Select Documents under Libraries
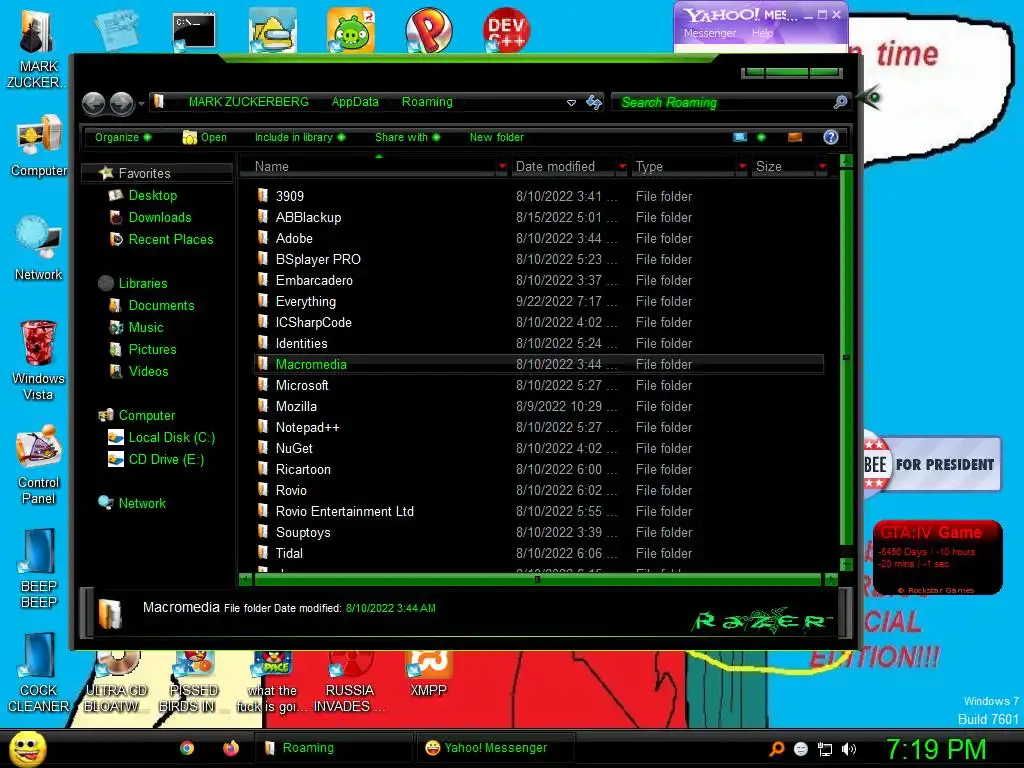 161,306
